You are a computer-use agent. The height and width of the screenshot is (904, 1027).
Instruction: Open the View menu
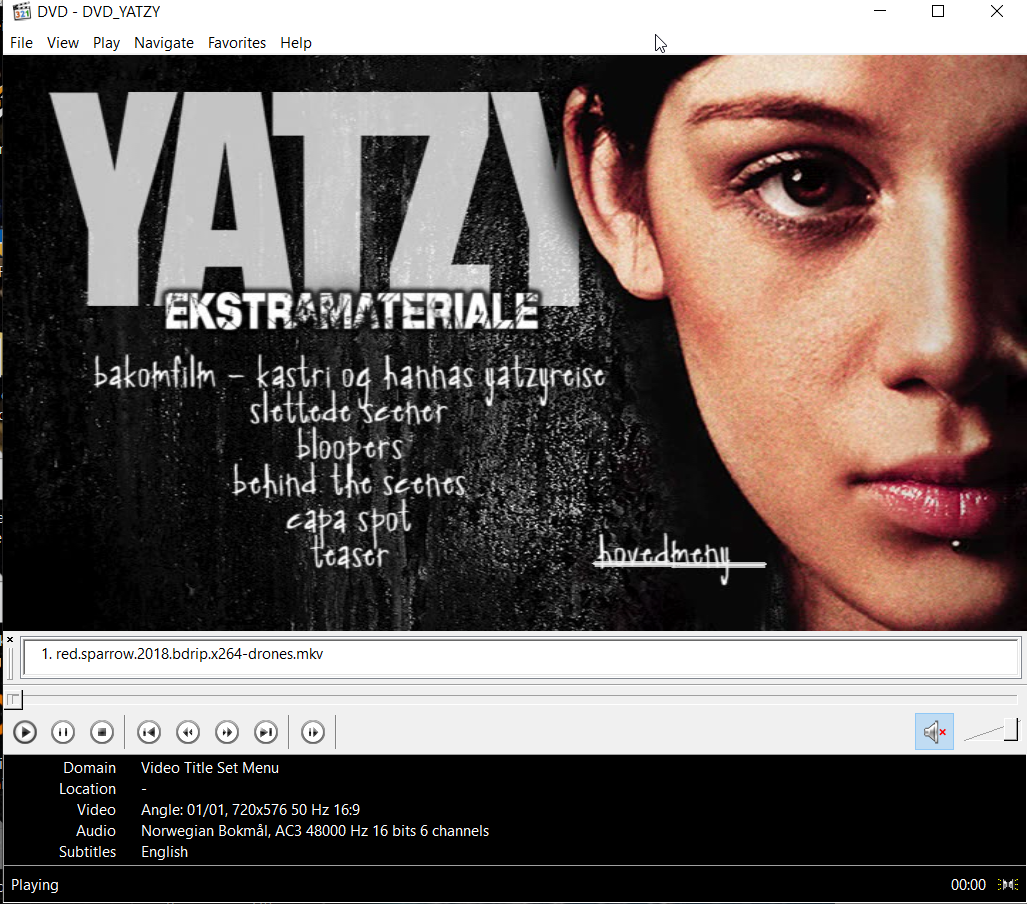63,43
